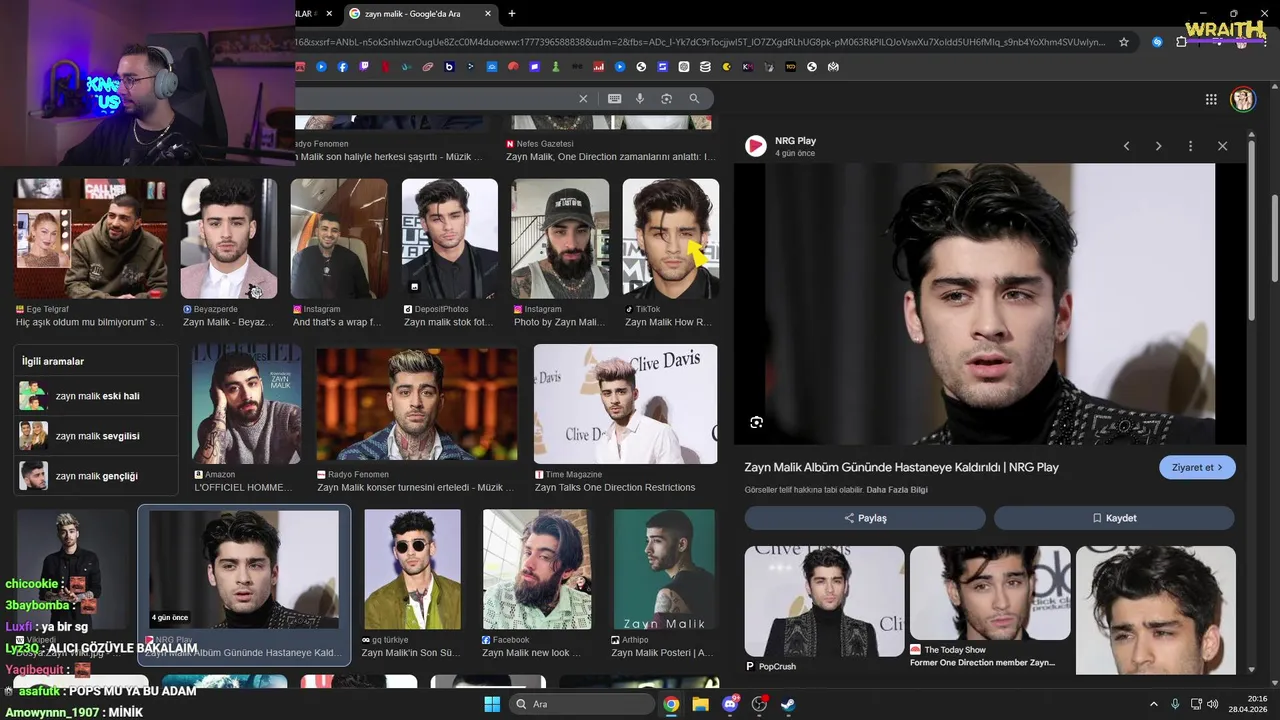Viewport: 1280px width, 720px height.
Task: Share the image with Paylaş
Action: point(865,518)
